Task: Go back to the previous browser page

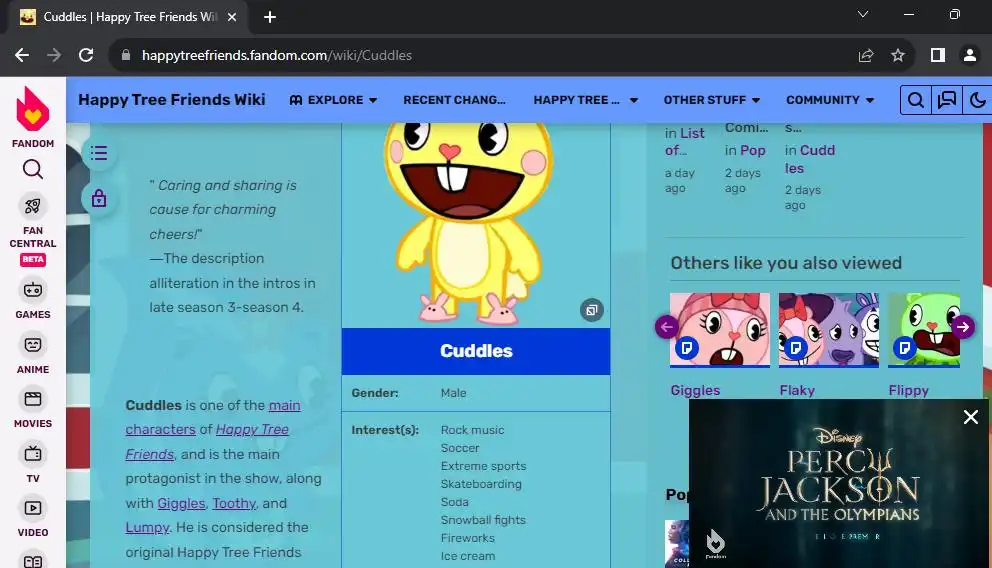Action: tap(22, 56)
